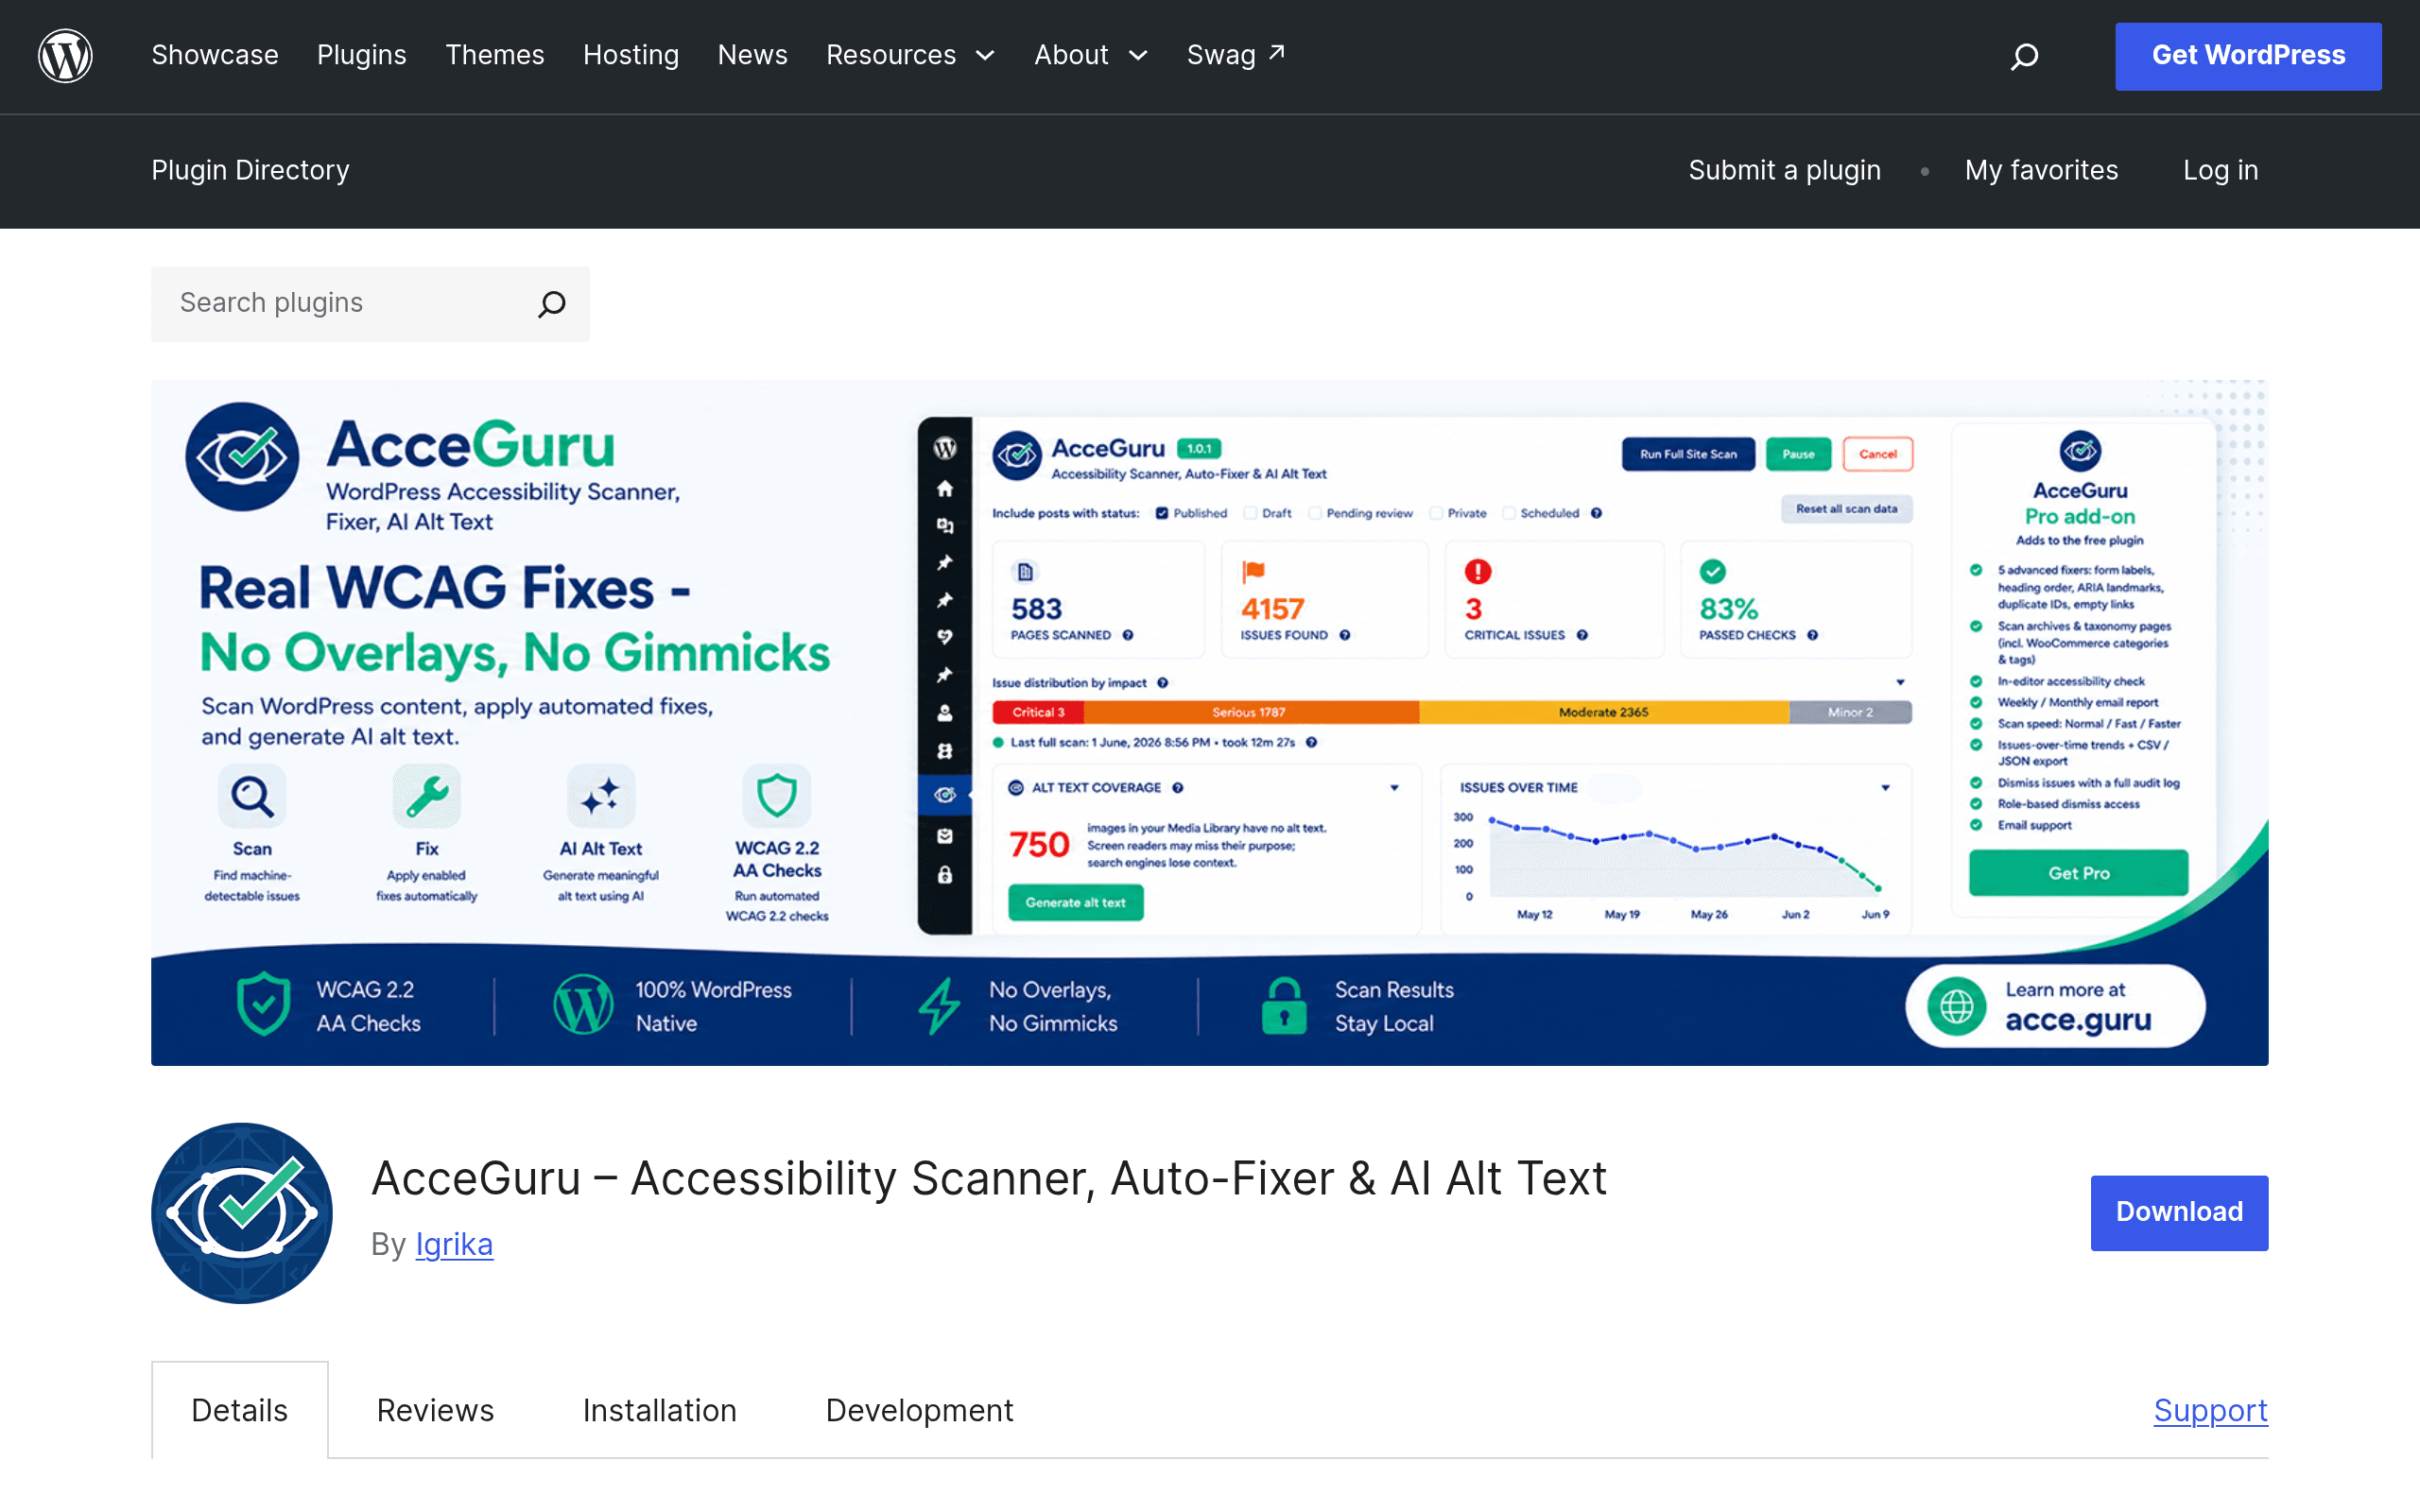Click Log in

tap(2221, 170)
